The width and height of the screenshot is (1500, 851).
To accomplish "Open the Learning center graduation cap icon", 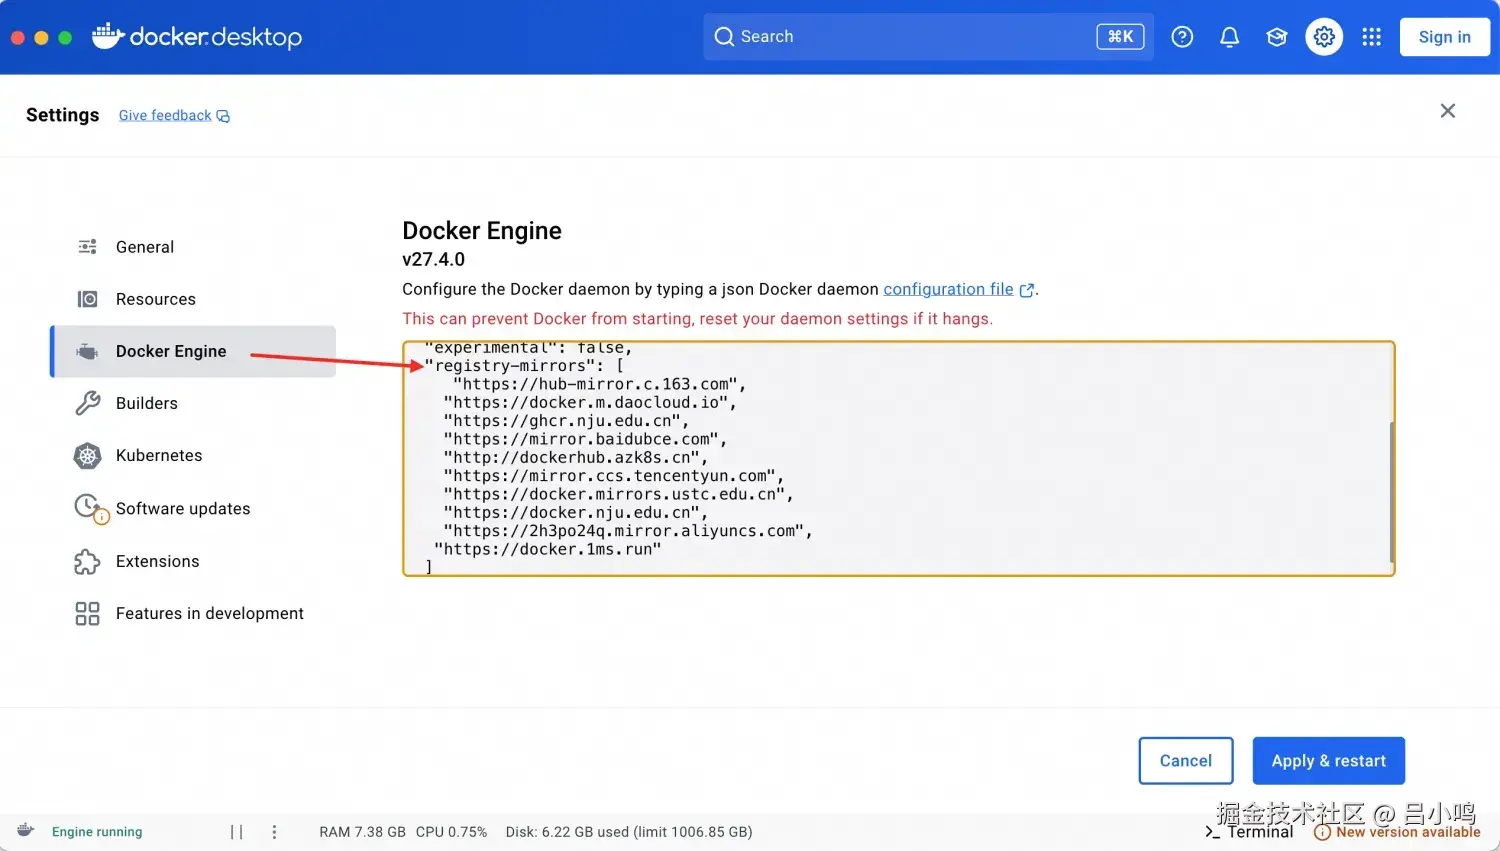I will pos(1277,37).
